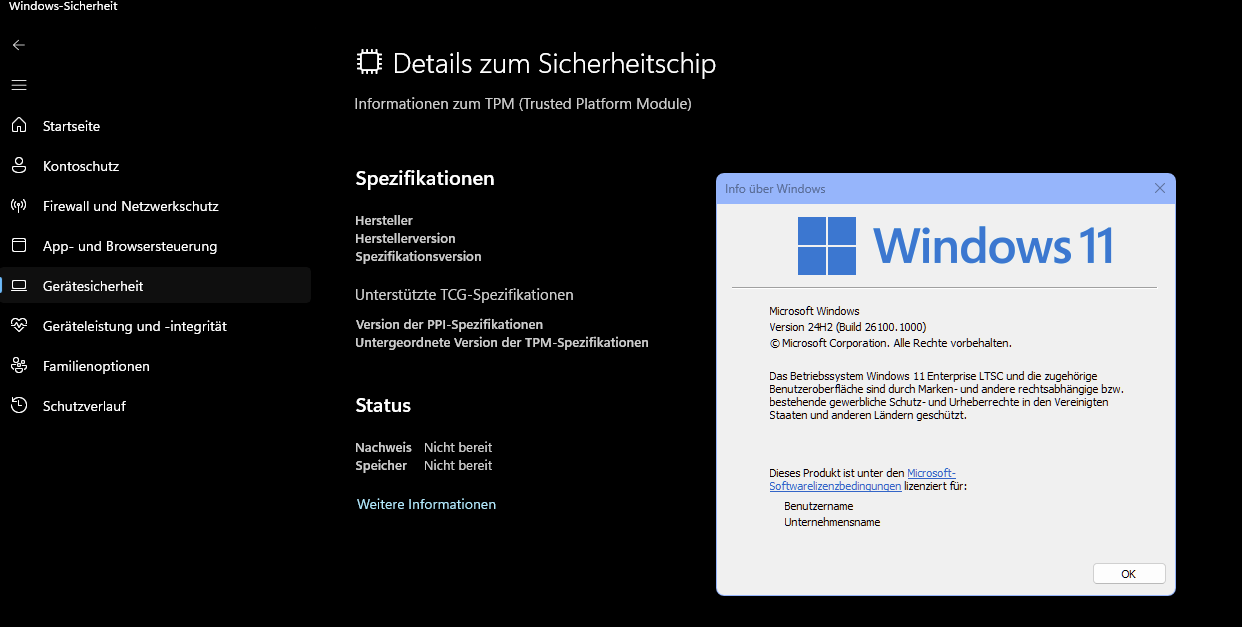Click the Version 24H2 build text
The height and width of the screenshot is (627, 1242).
click(x=848, y=327)
